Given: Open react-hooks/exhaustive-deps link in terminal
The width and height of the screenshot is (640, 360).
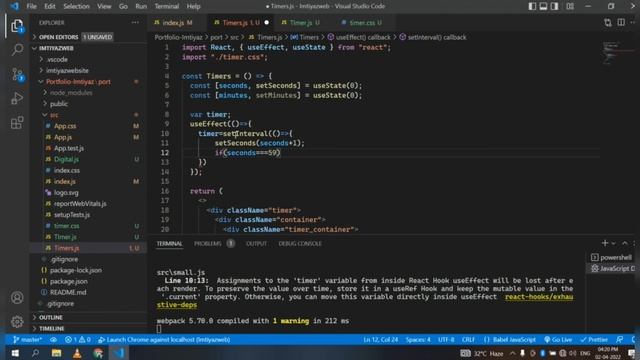Looking at the screenshot, I should [539, 297].
